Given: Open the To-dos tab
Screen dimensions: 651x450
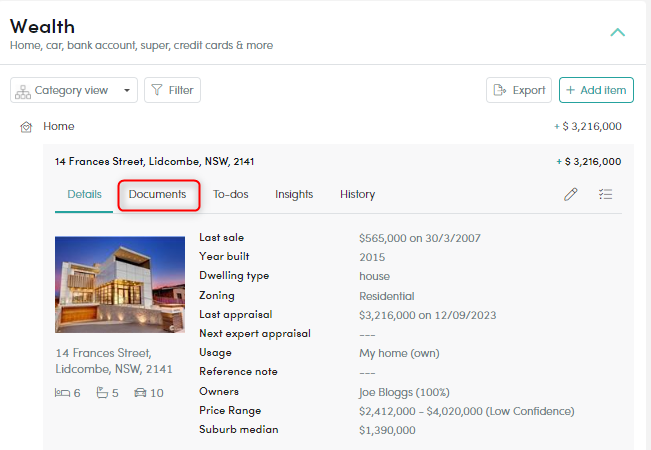Looking at the screenshot, I should [x=230, y=194].
